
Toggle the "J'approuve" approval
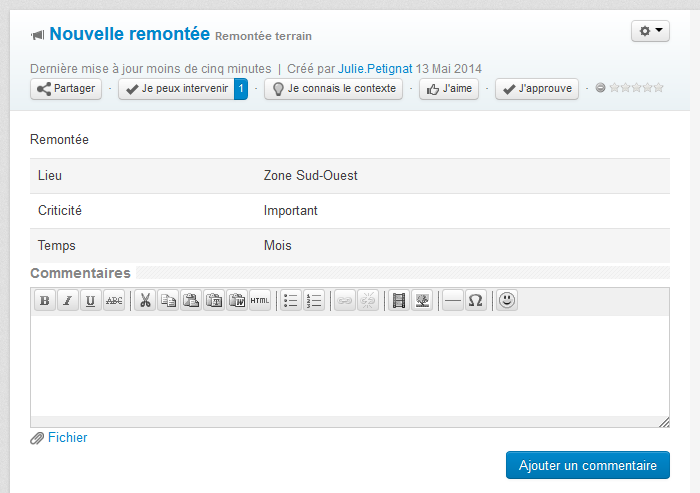538,89
